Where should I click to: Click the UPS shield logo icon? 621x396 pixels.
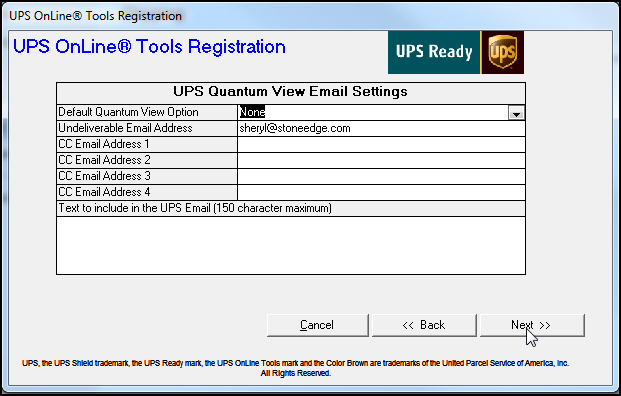pyautogui.click(x=503, y=52)
